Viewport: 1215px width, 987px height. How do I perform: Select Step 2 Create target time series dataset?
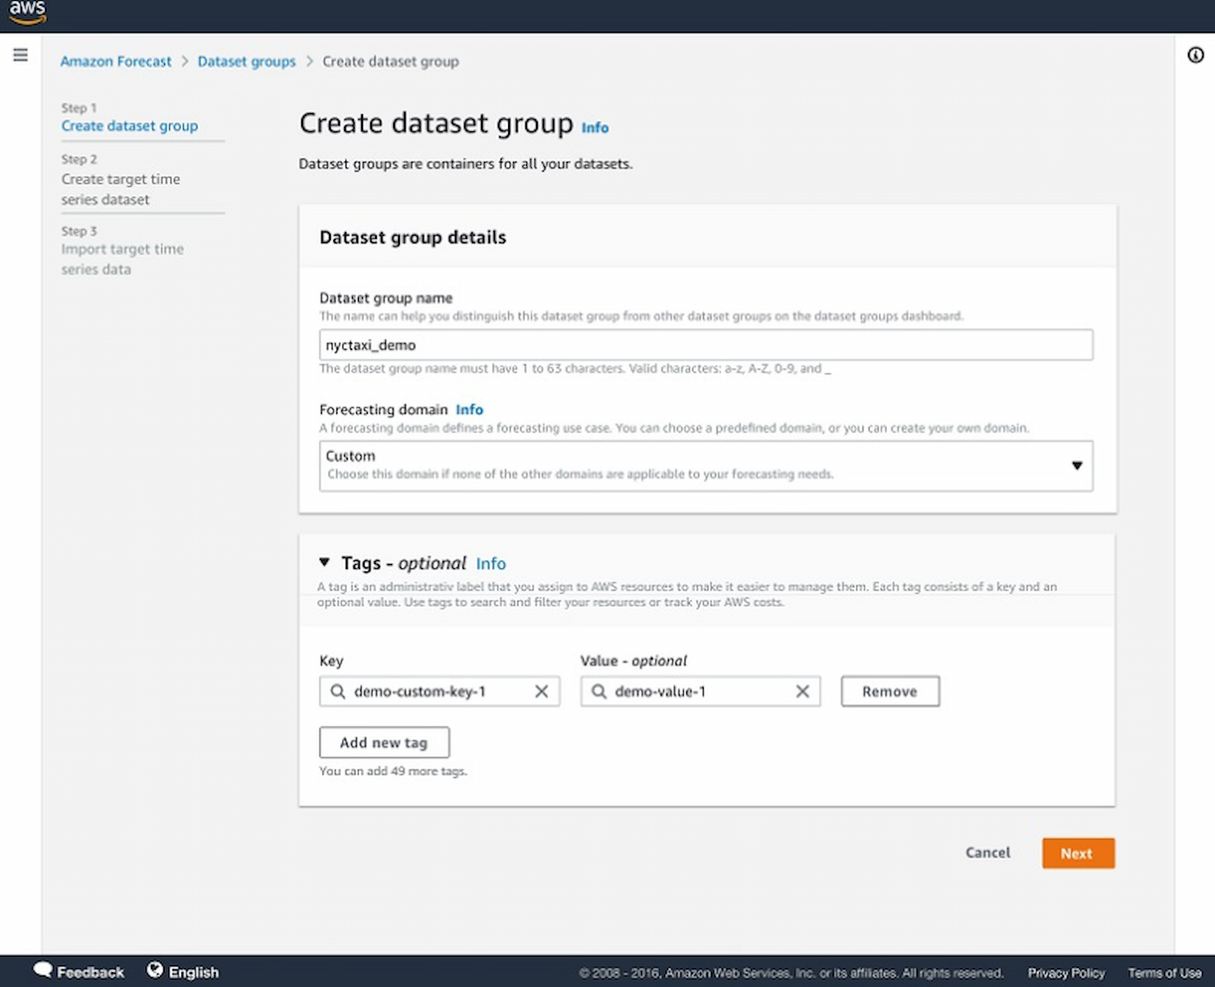click(x=121, y=189)
